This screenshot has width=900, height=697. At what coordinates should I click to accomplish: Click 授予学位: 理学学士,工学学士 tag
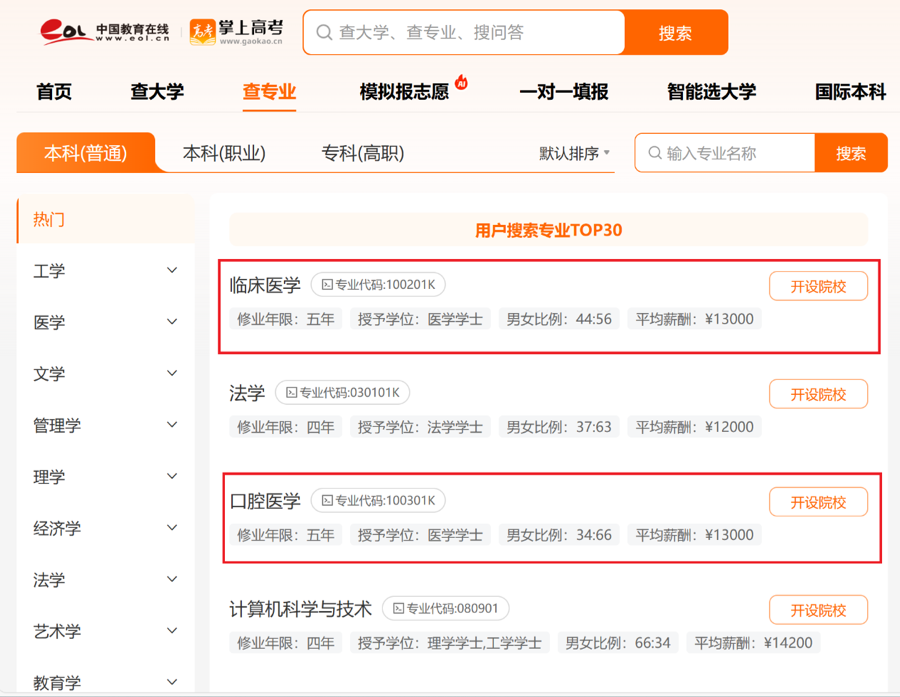[x=449, y=642]
